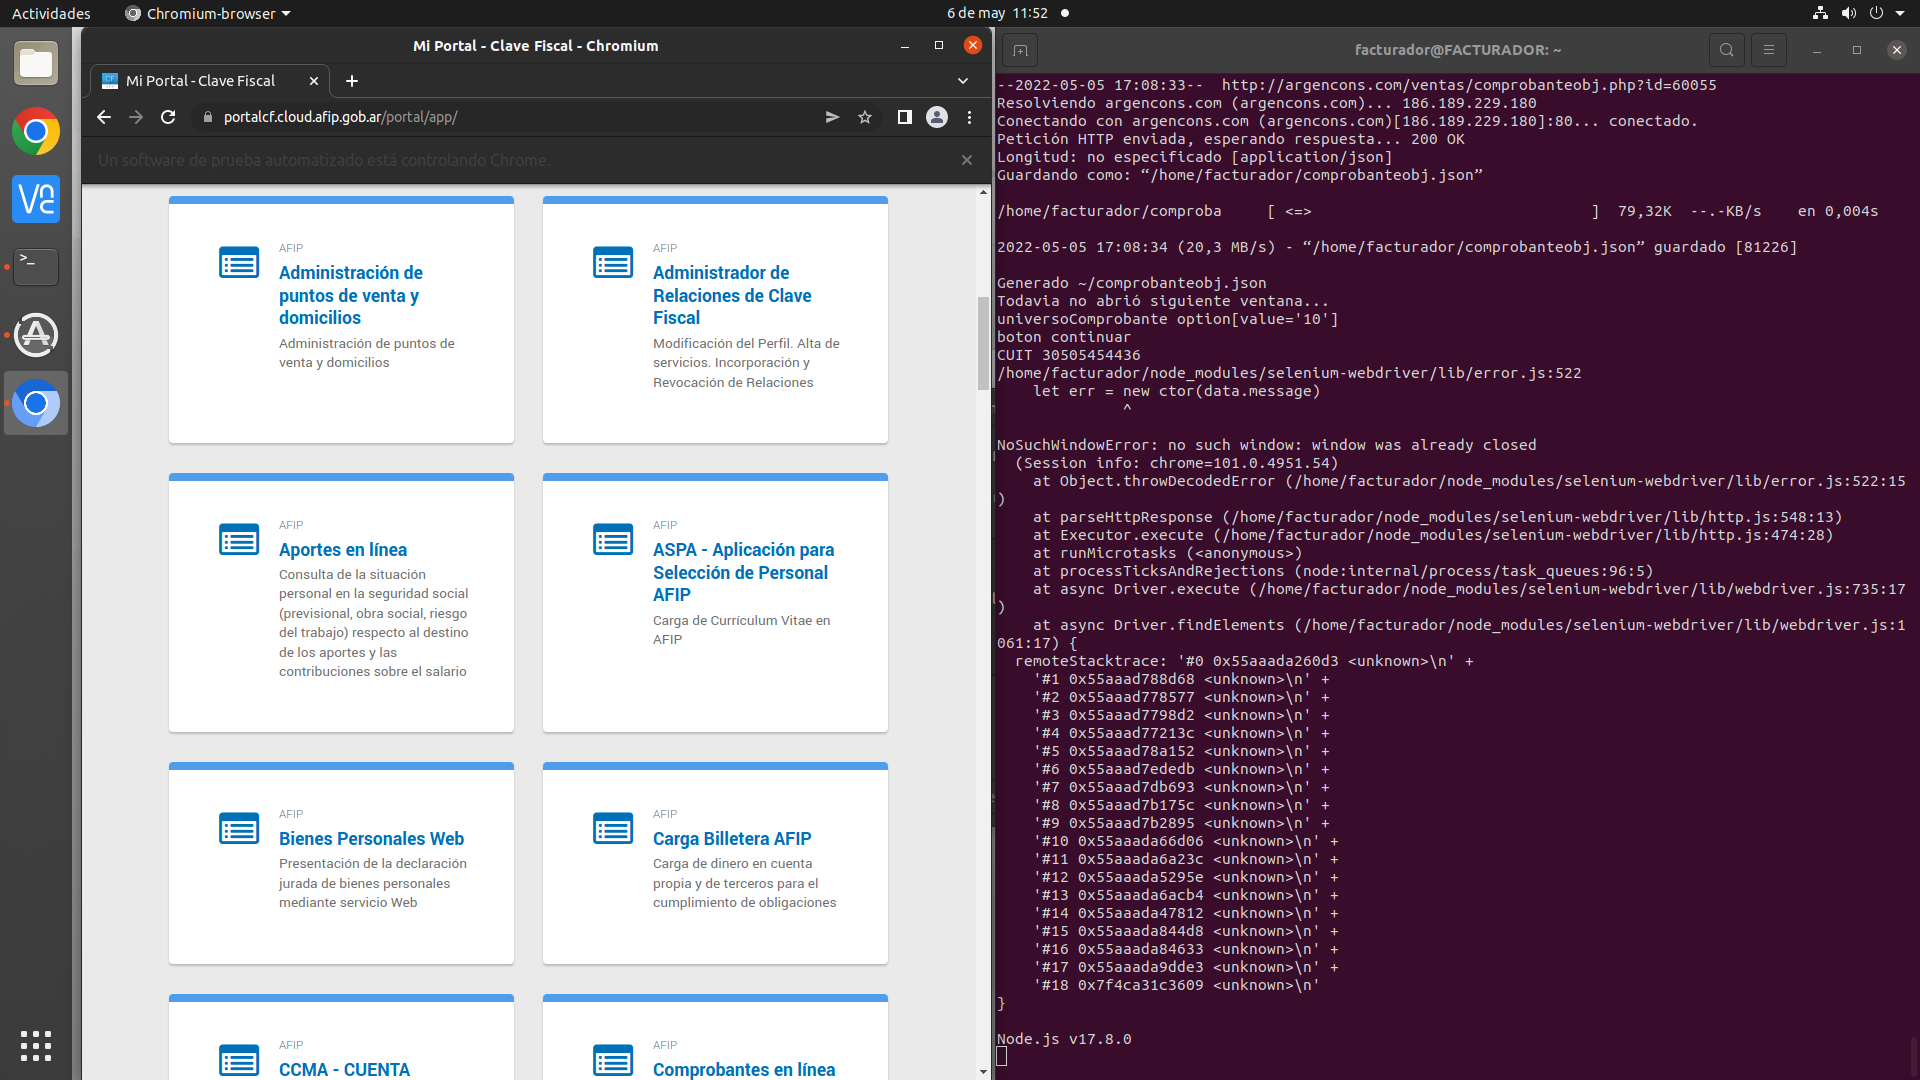Click the ASPA card list icon
The height and width of the screenshot is (1080, 1920).
tap(613, 539)
